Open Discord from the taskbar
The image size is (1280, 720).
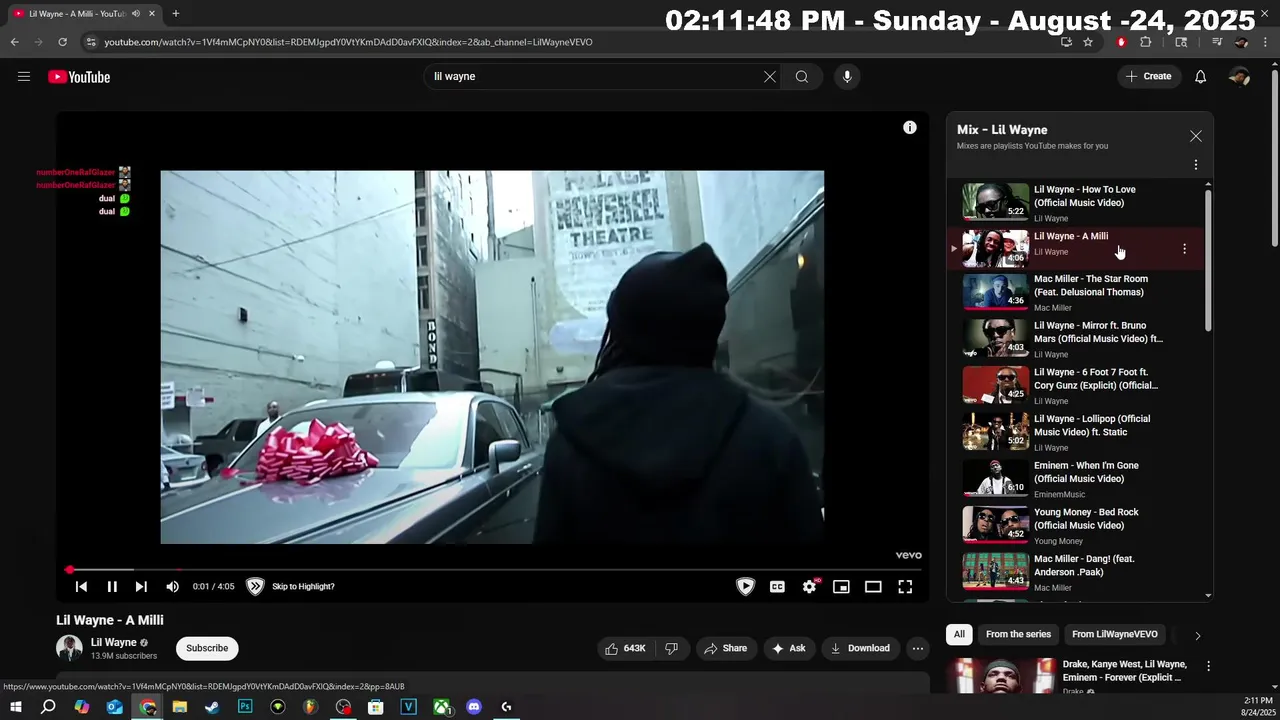(x=474, y=707)
